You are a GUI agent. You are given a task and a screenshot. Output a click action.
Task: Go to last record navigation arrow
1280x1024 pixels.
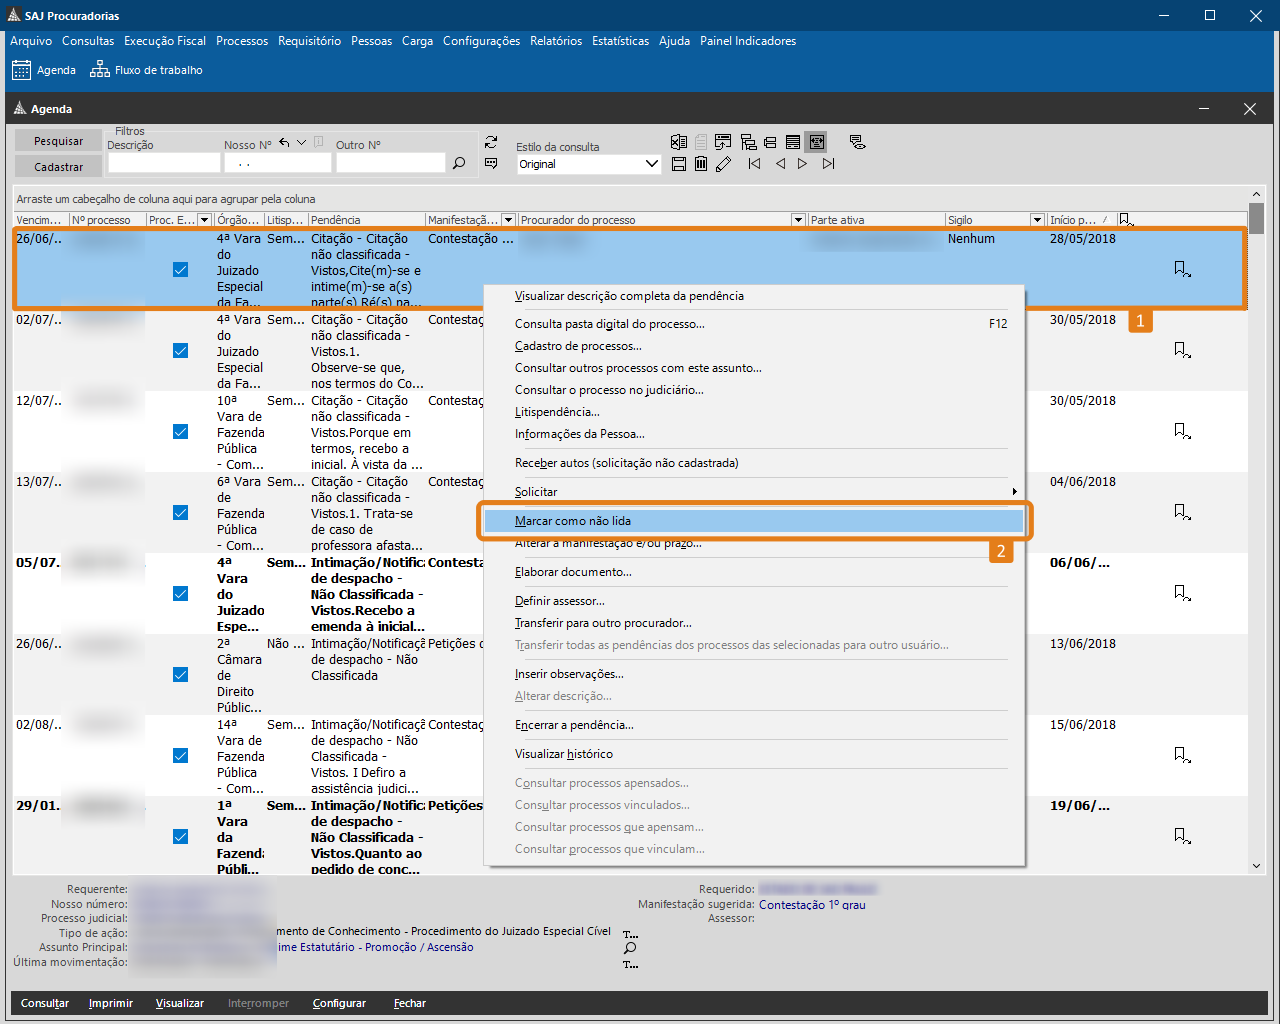(x=828, y=164)
